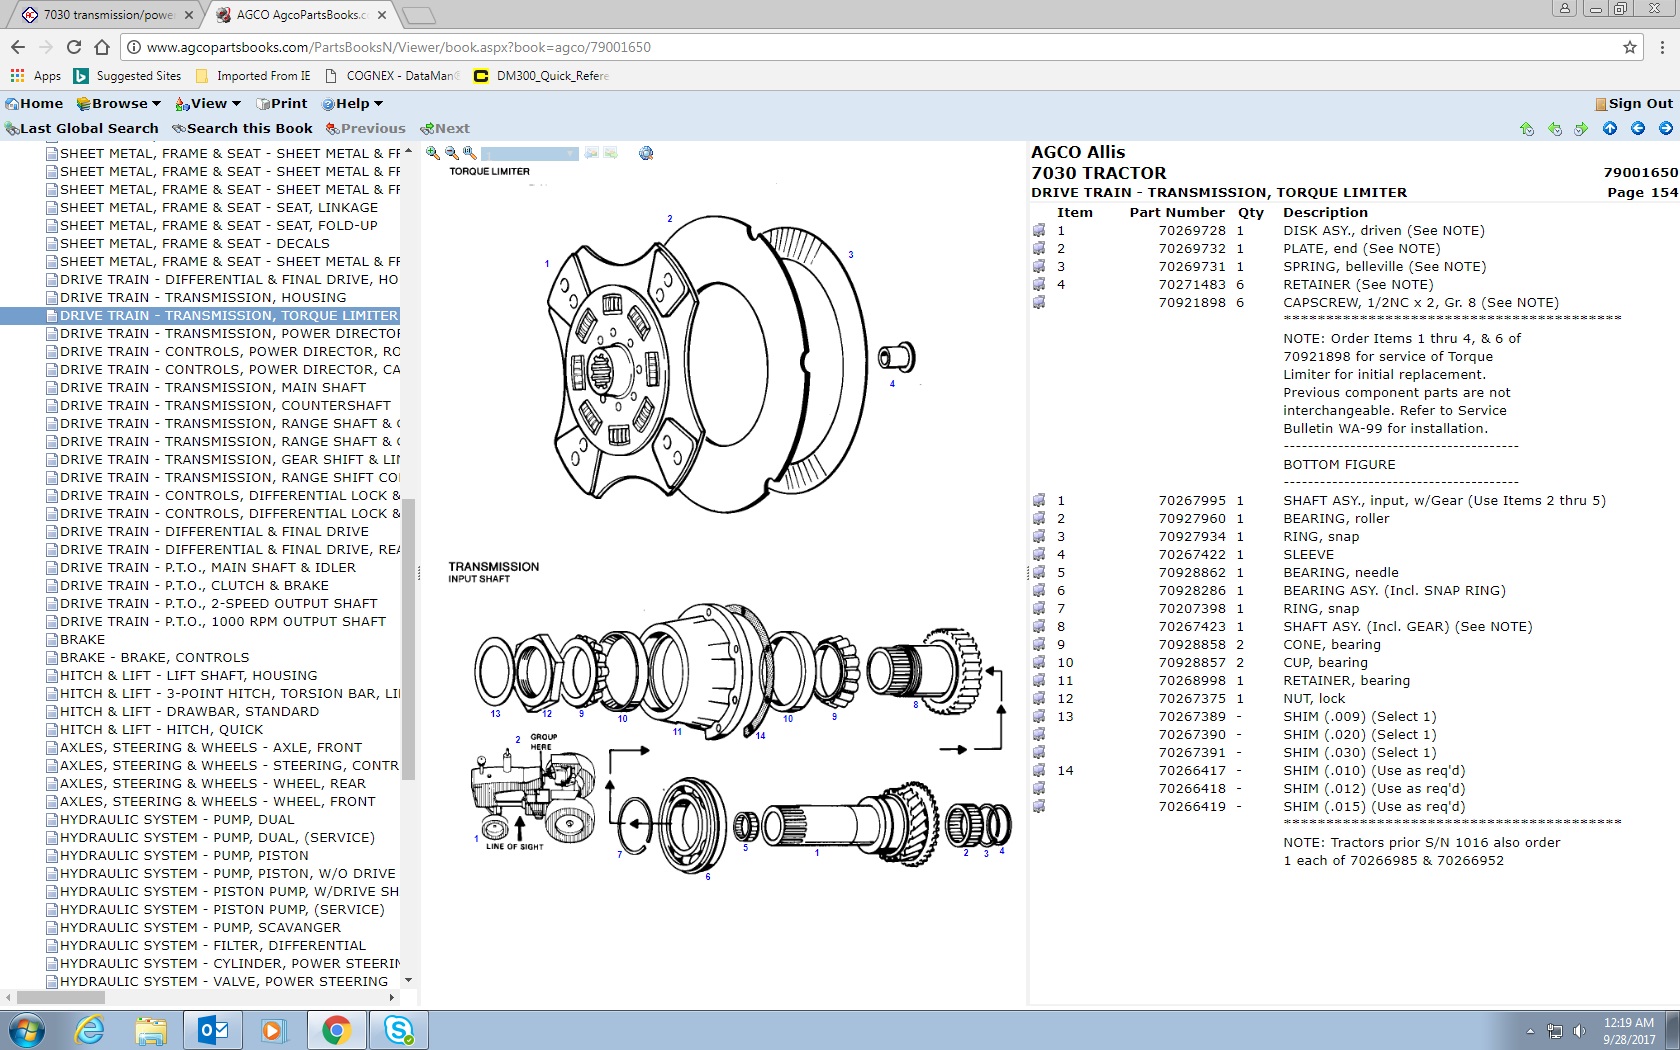Select DRIVE TRAIN - TRANSMISSION, TORQUE LIMITER entry

point(228,315)
